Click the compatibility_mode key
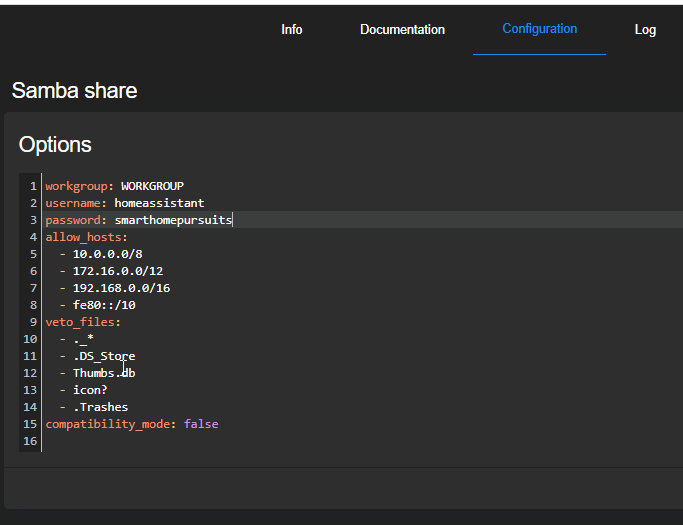Viewport: 683px width, 525px height. click(111, 424)
